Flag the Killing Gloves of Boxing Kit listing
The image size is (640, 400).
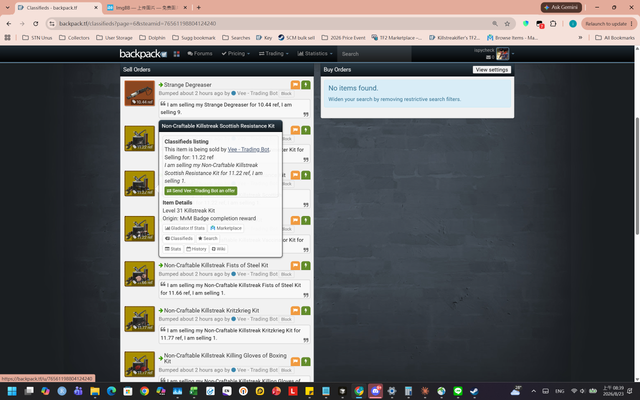pyautogui.click(x=295, y=362)
